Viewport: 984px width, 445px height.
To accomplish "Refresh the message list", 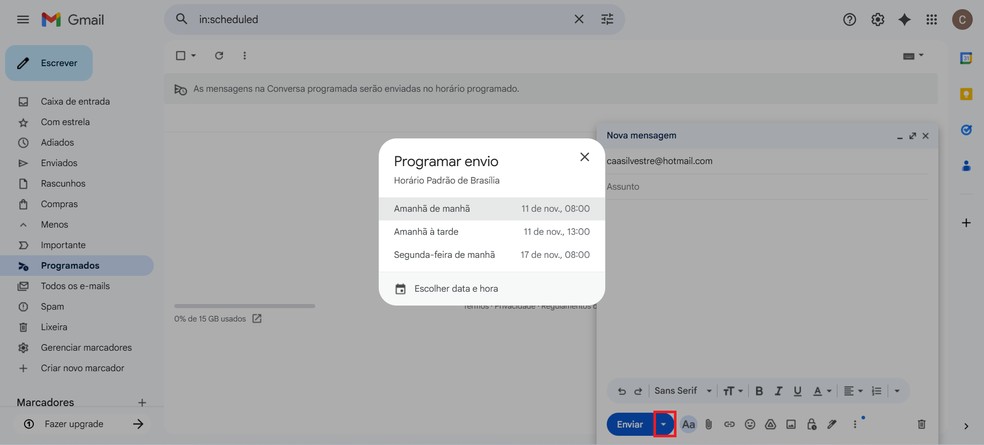I will 219,55.
